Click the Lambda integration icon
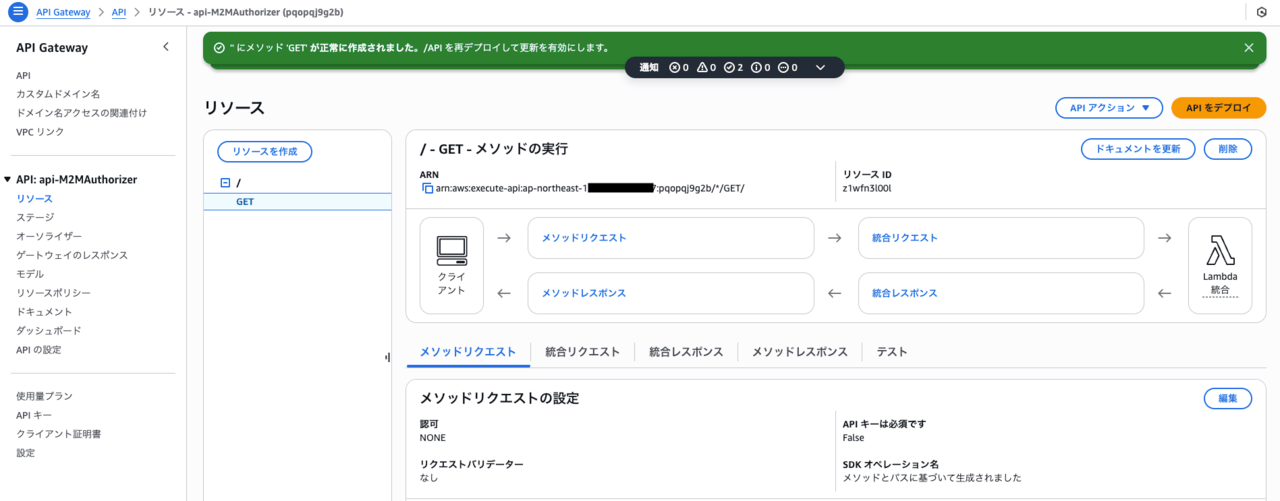 tap(1220, 250)
